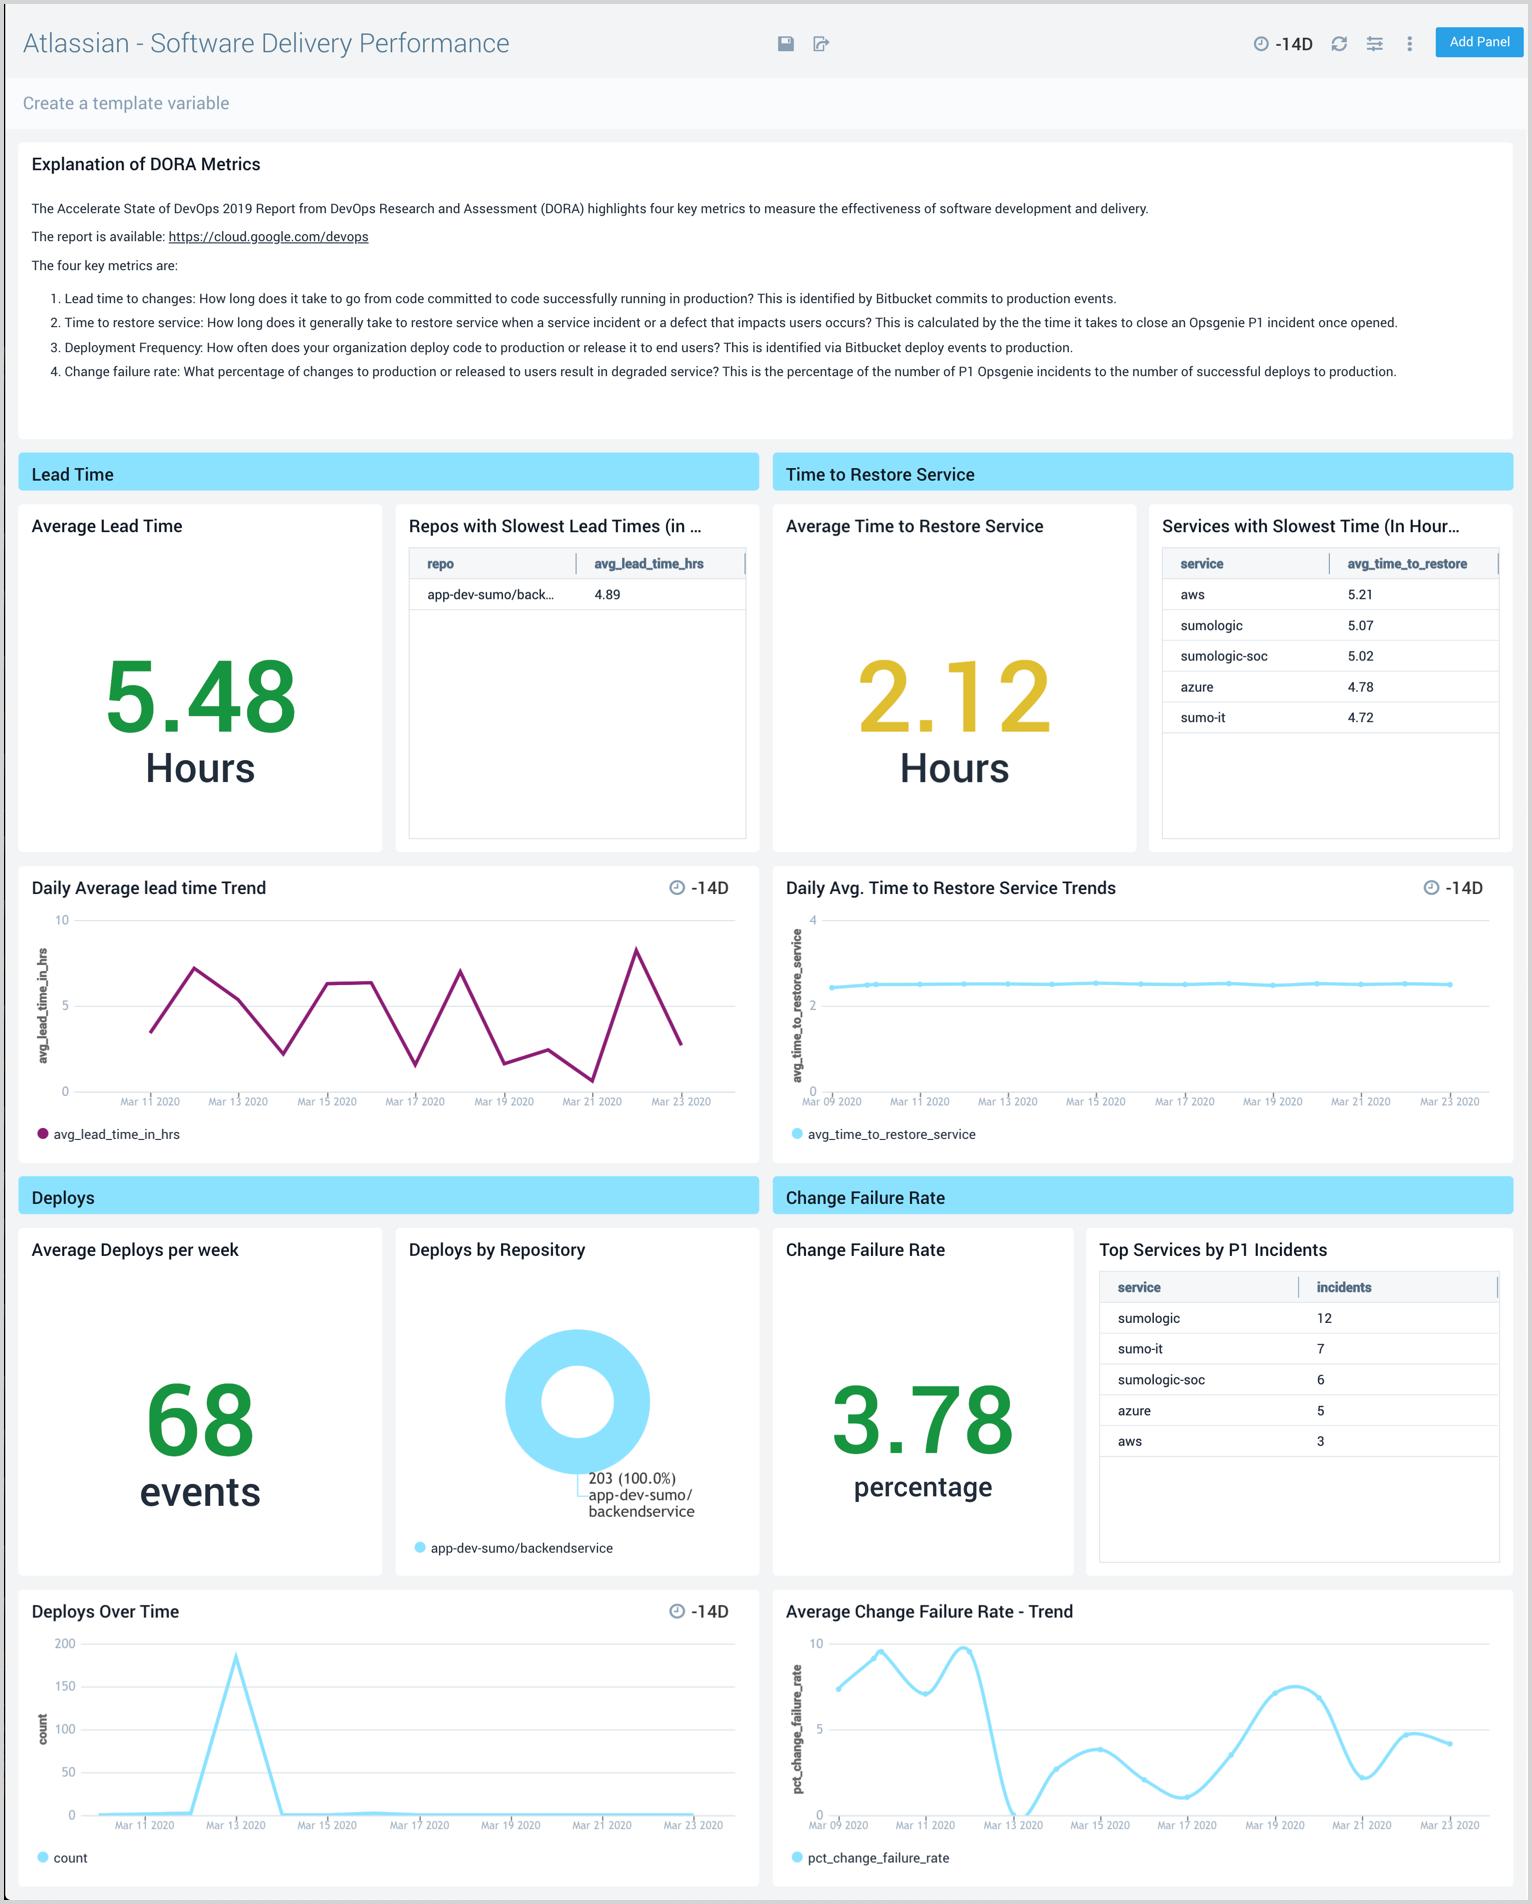The height and width of the screenshot is (1904, 1532).
Task: Click the dashboard title Atlassian - Software Delivery Performance
Action: click(x=266, y=44)
